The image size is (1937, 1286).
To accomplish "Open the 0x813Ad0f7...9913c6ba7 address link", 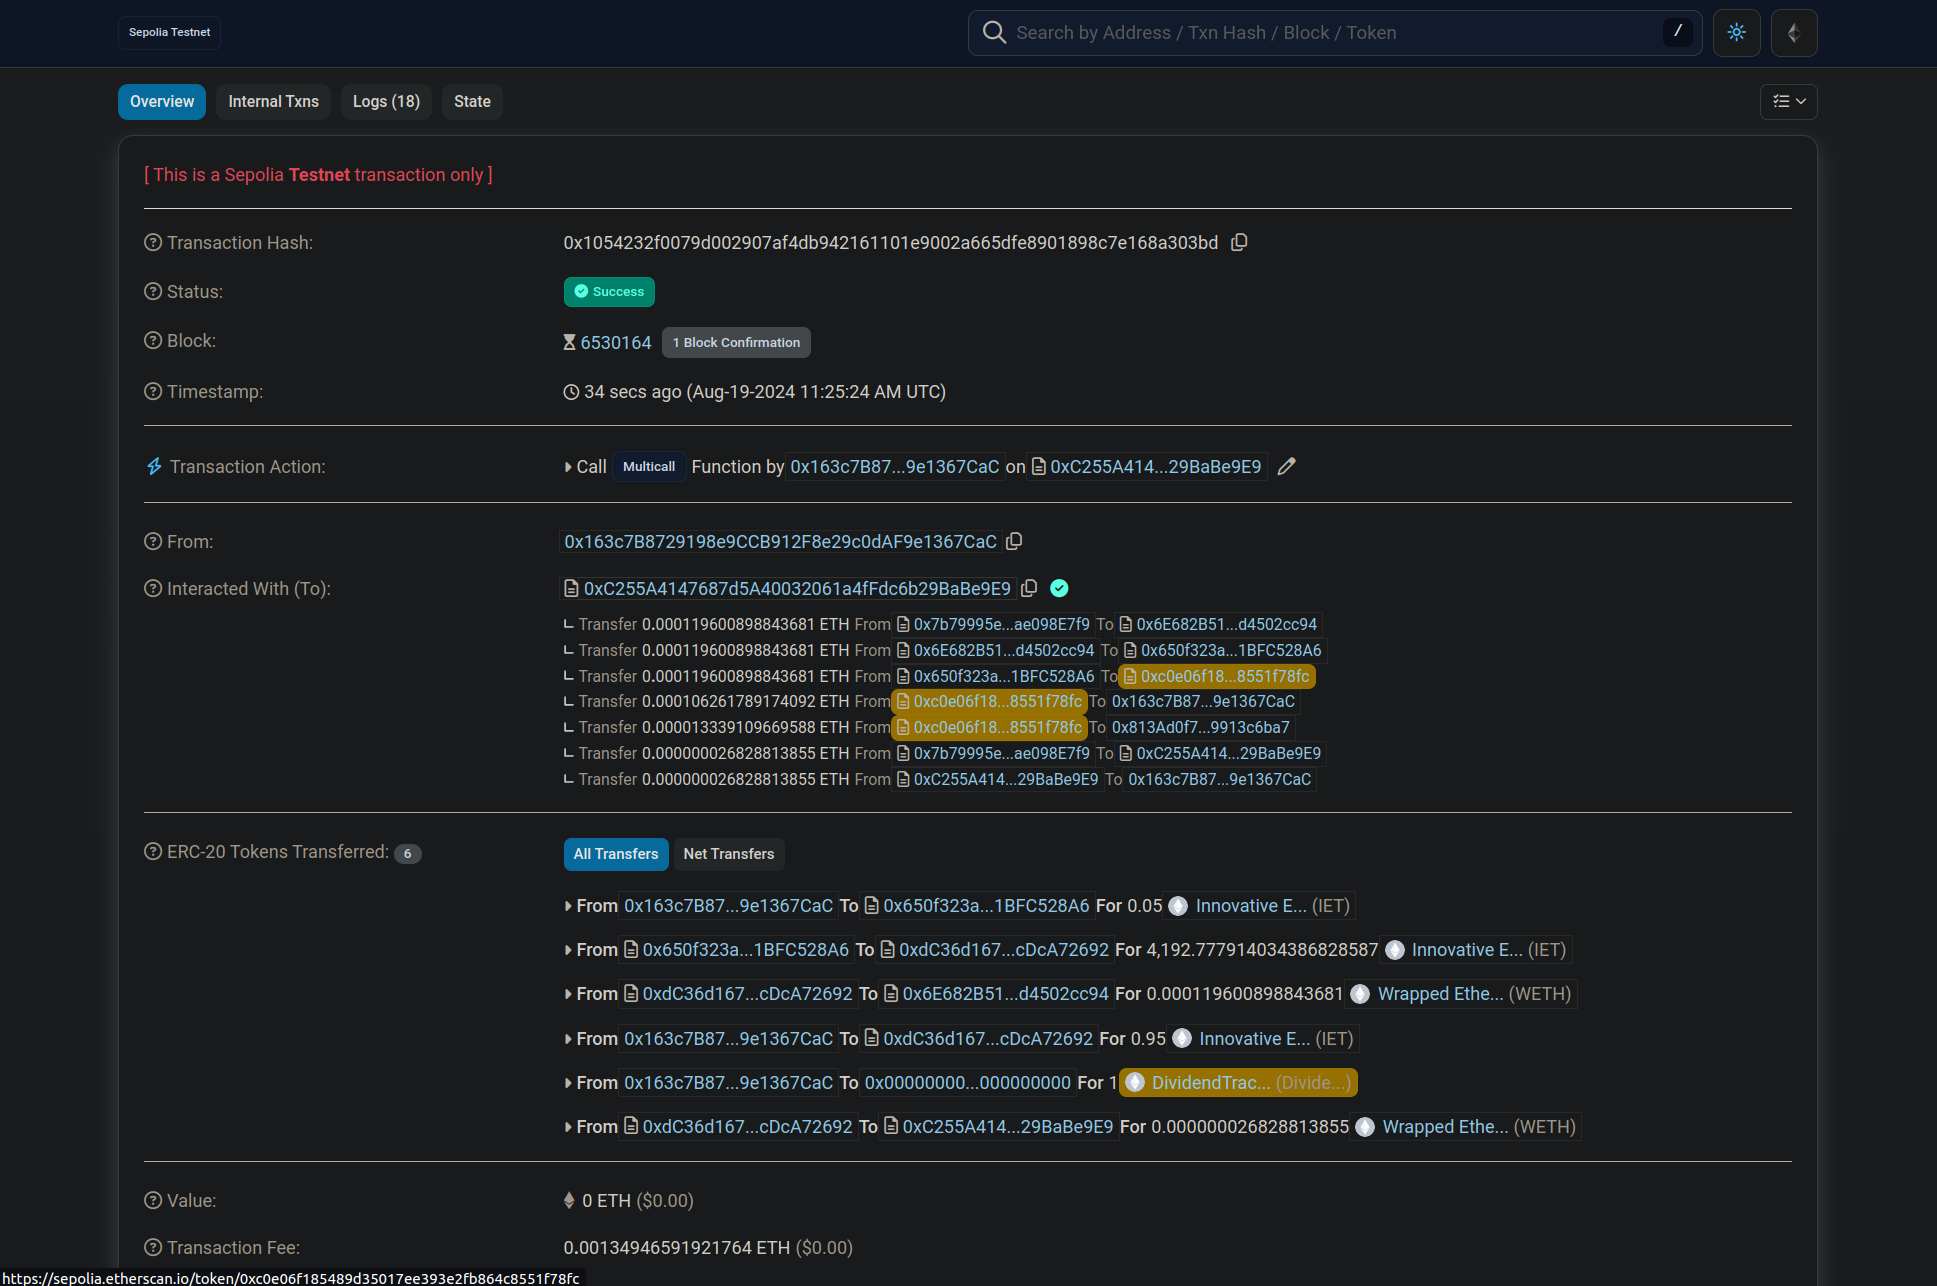I will pyautogui.click(x=1201, y=727).
